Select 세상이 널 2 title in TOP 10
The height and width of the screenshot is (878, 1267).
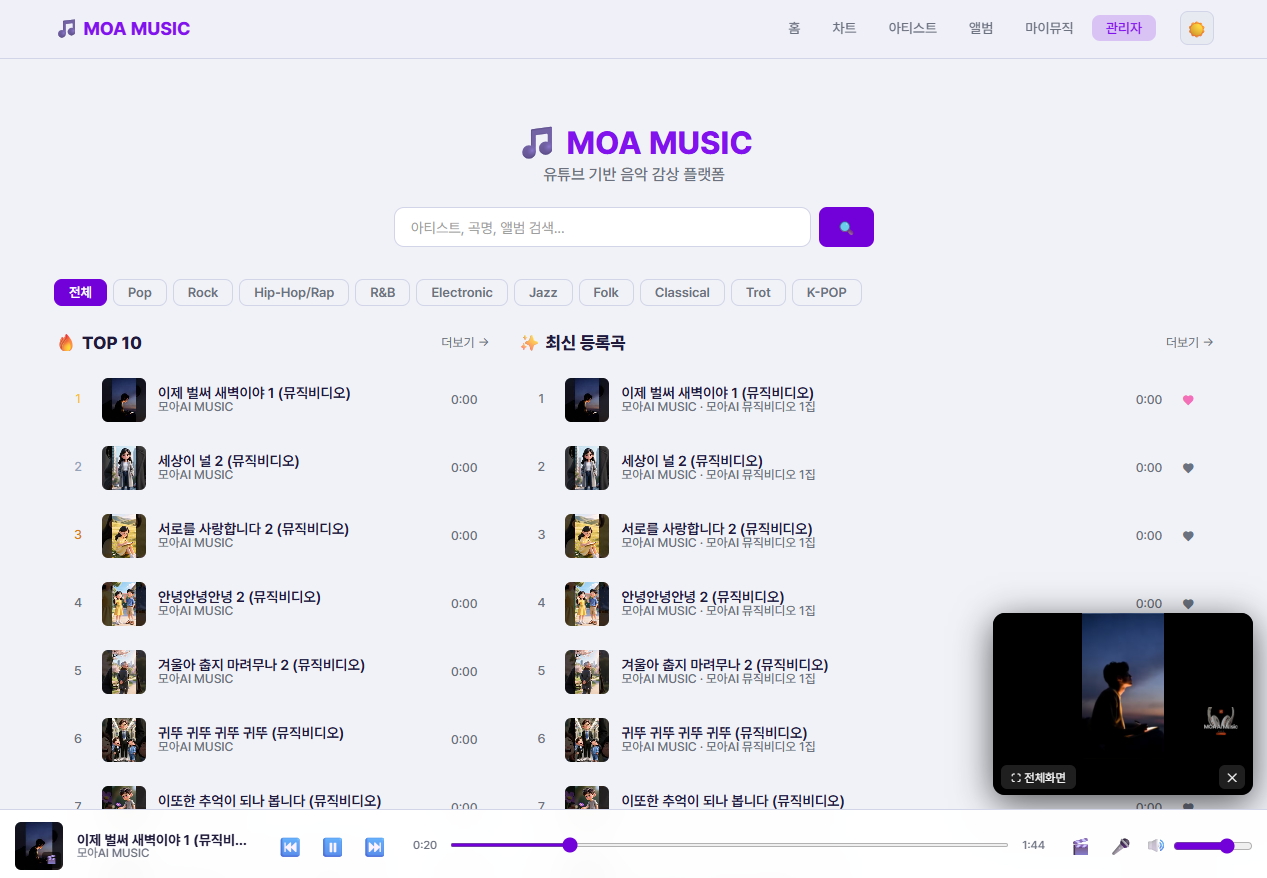tap(228, 460)
